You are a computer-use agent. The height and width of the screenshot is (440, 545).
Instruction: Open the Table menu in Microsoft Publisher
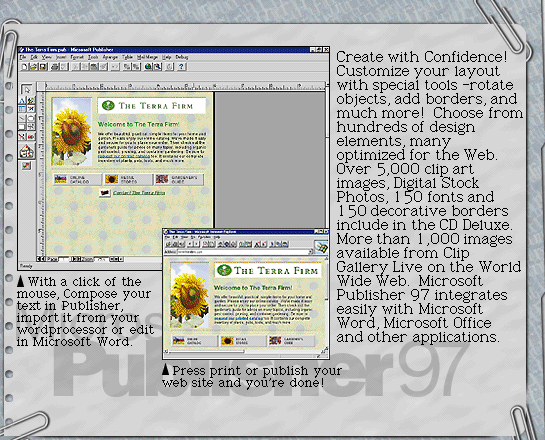pyautogui.click(x=128, y=57)
